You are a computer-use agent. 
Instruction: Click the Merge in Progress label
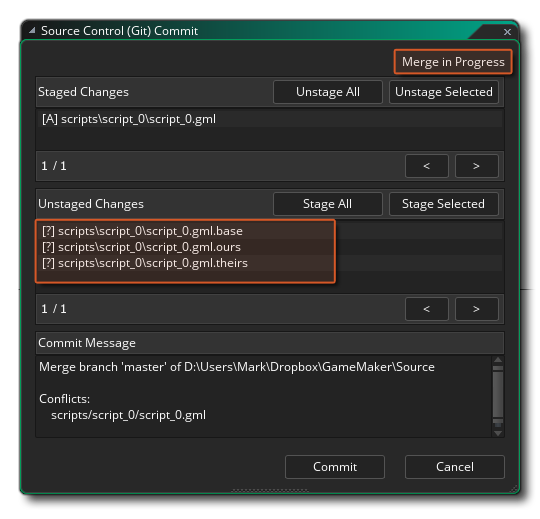[x=453, y=62]
